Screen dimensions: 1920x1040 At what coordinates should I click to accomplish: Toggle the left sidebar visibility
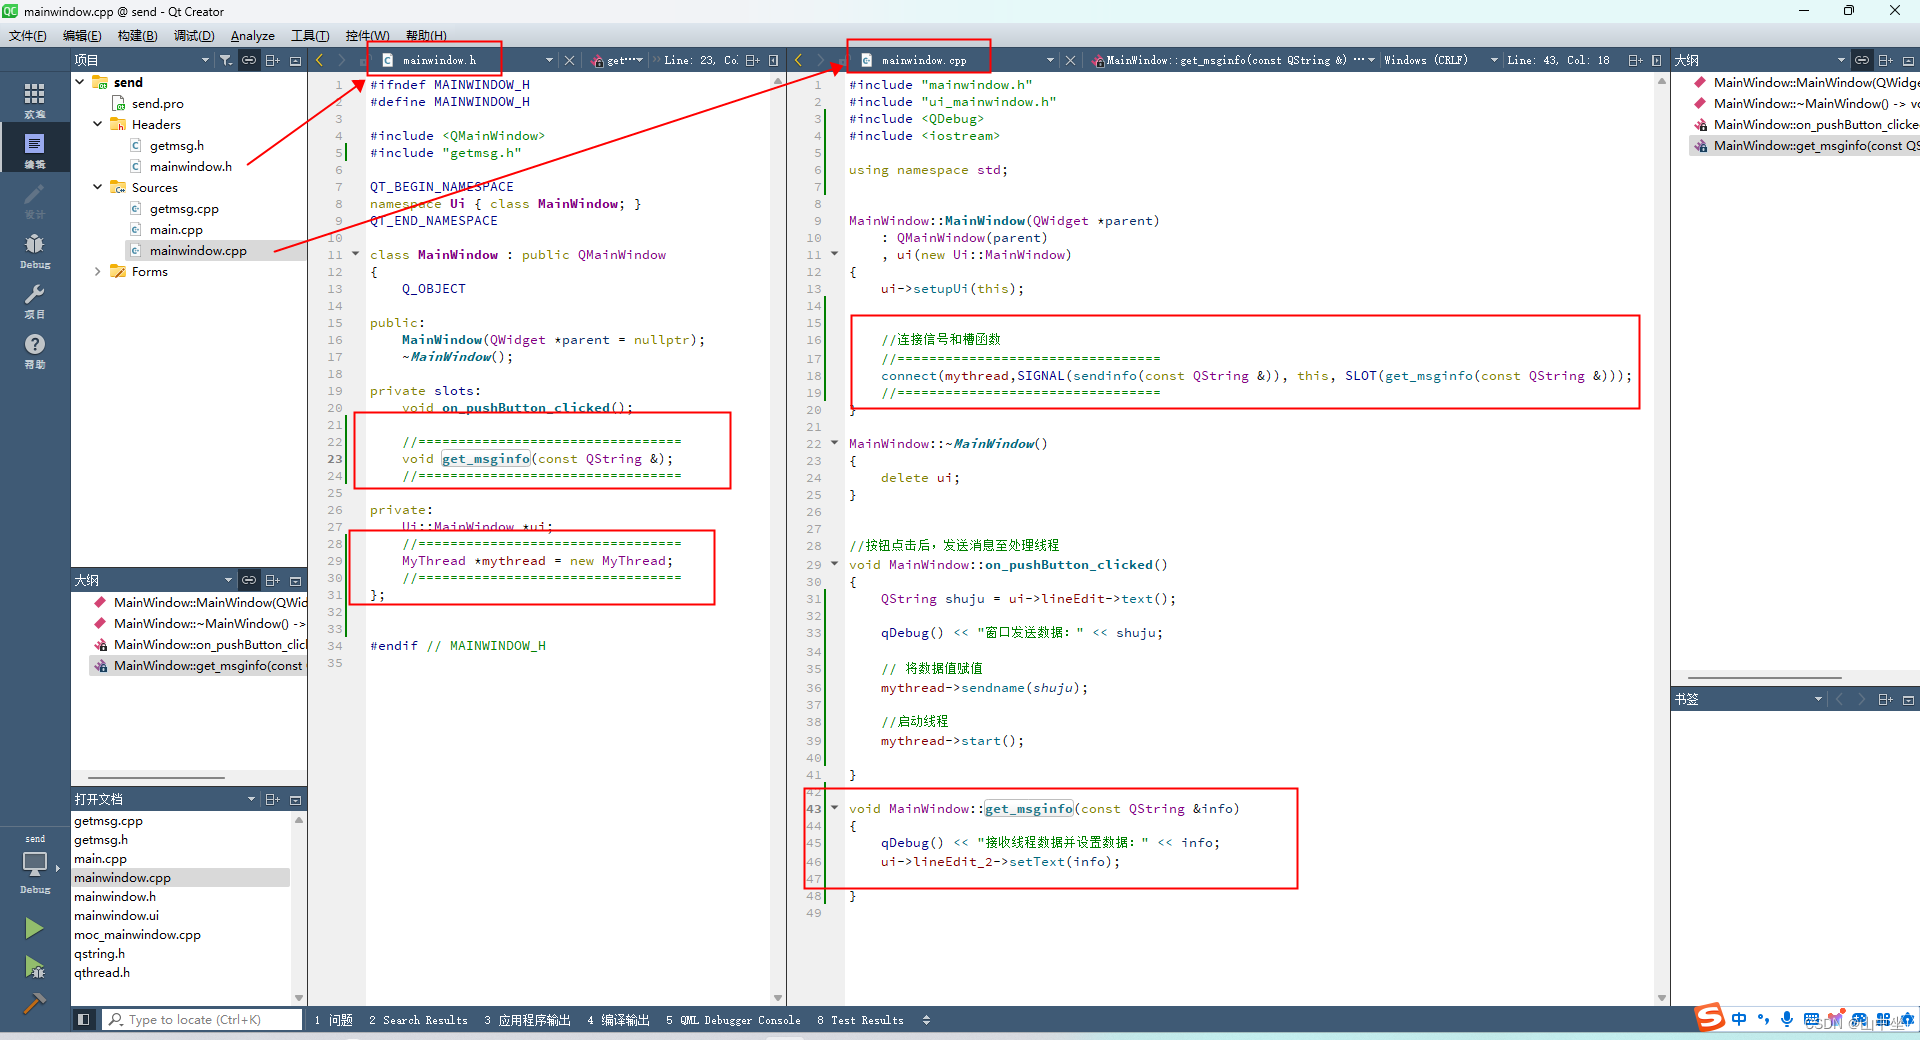84,1019
